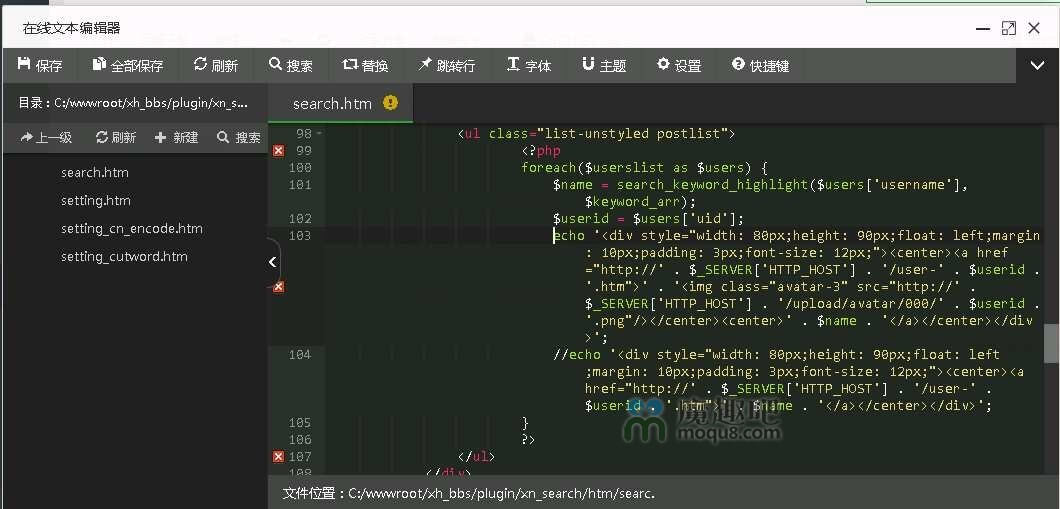The height and width of the screenshot is (509, 1060).
Task: Click the error marker on line 107
Action: (x=278, y=457)
